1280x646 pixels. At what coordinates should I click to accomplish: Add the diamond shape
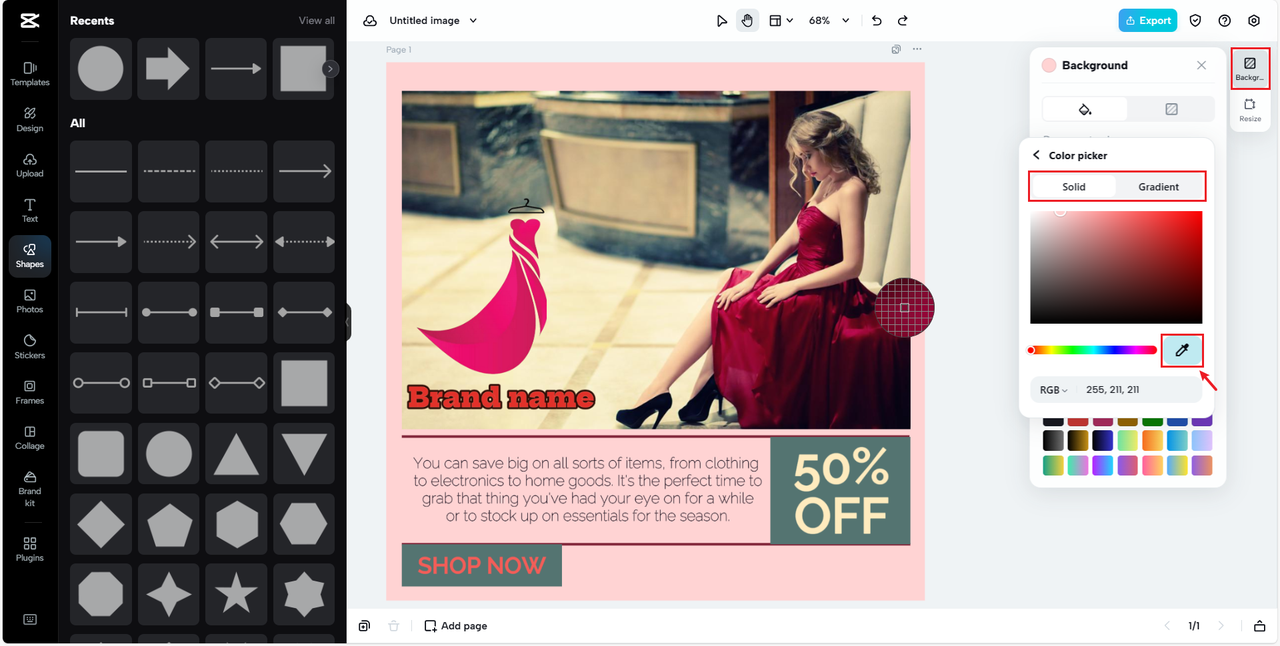pos(101,525)
